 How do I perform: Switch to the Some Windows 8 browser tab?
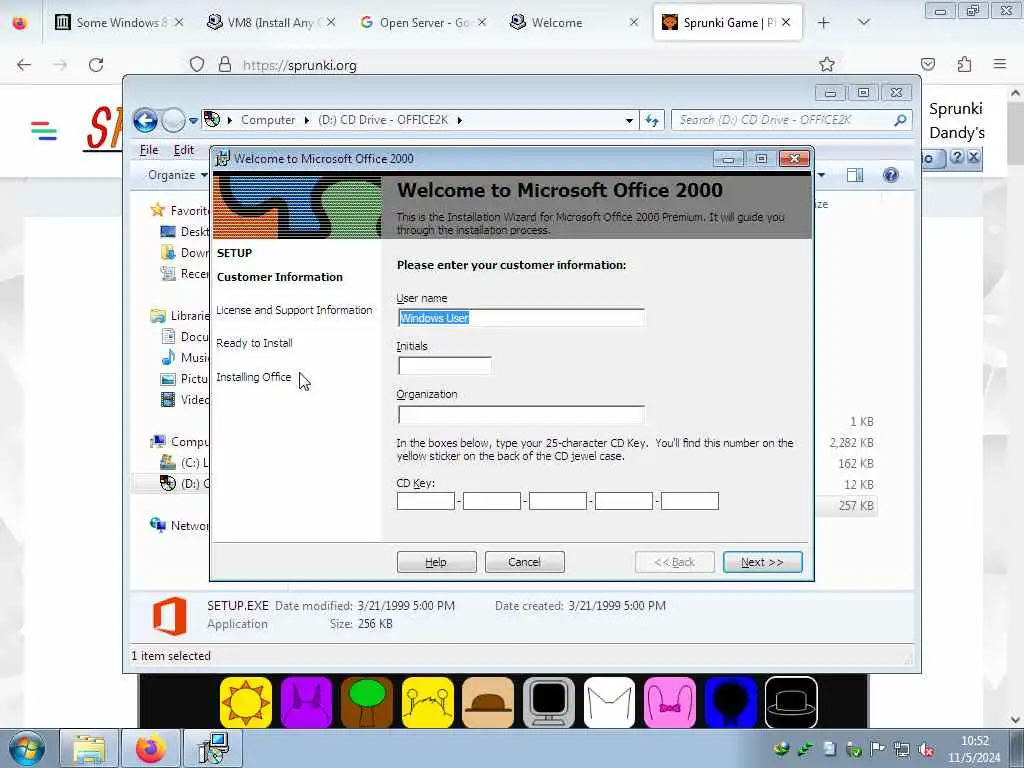pos(119,23)
